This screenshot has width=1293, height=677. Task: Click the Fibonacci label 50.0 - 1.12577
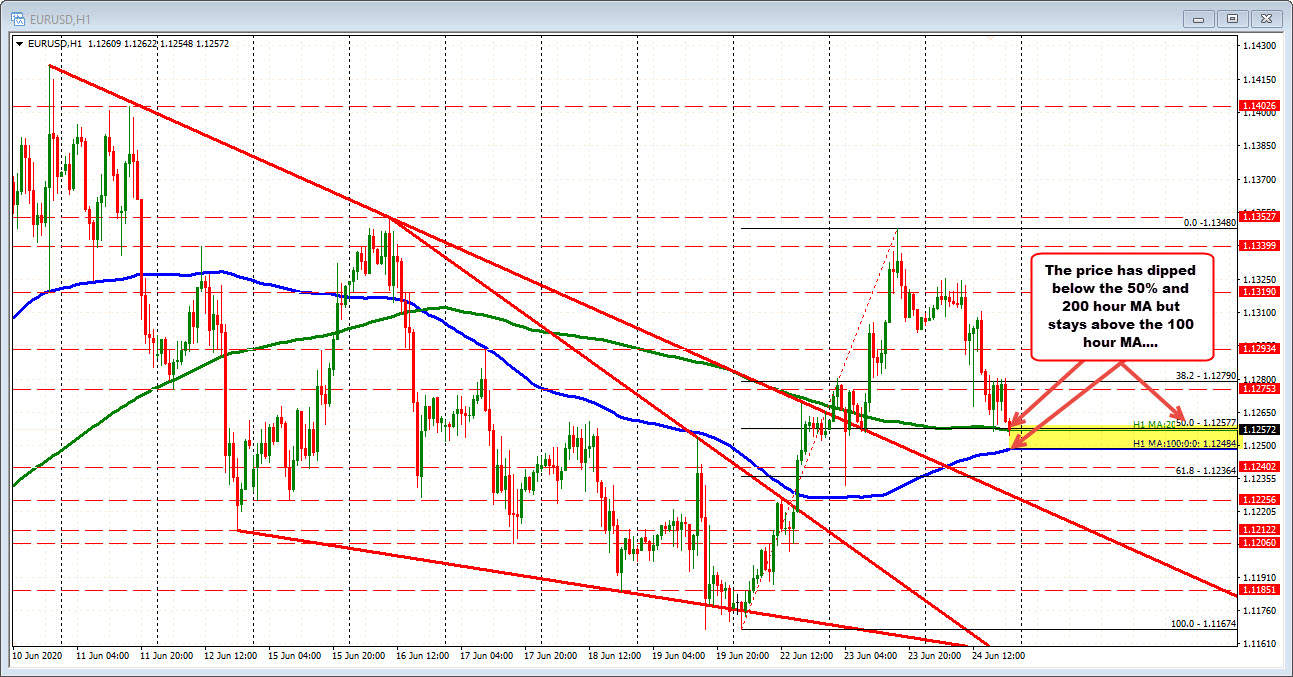(1204, 424)
